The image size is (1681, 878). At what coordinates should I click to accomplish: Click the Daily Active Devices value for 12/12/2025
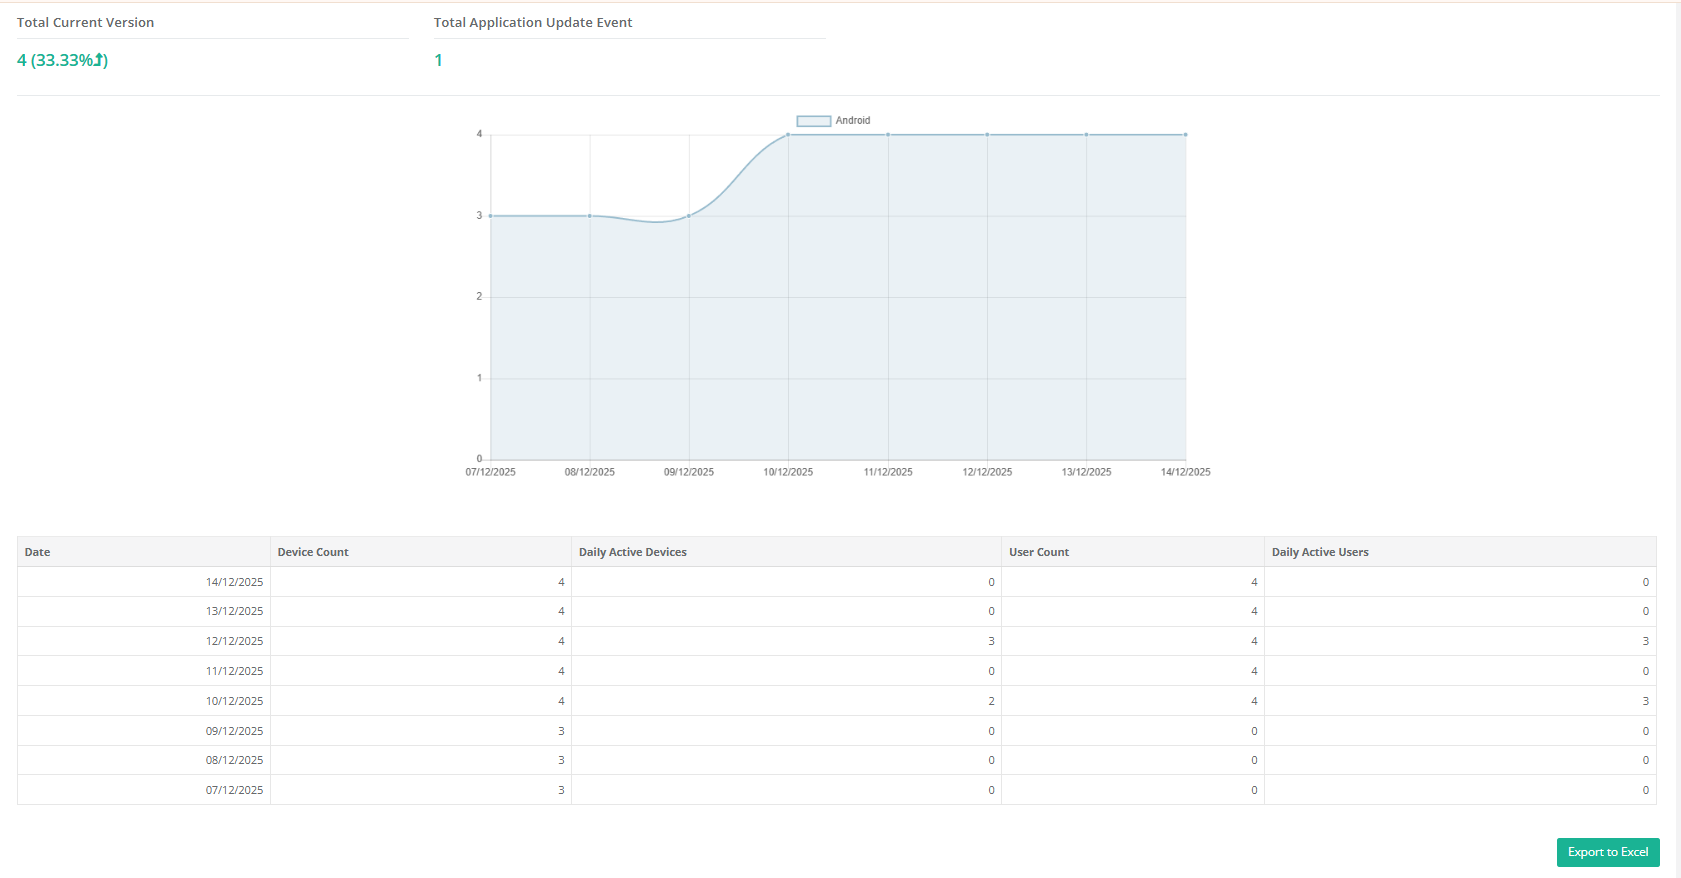tap(991, 641)
